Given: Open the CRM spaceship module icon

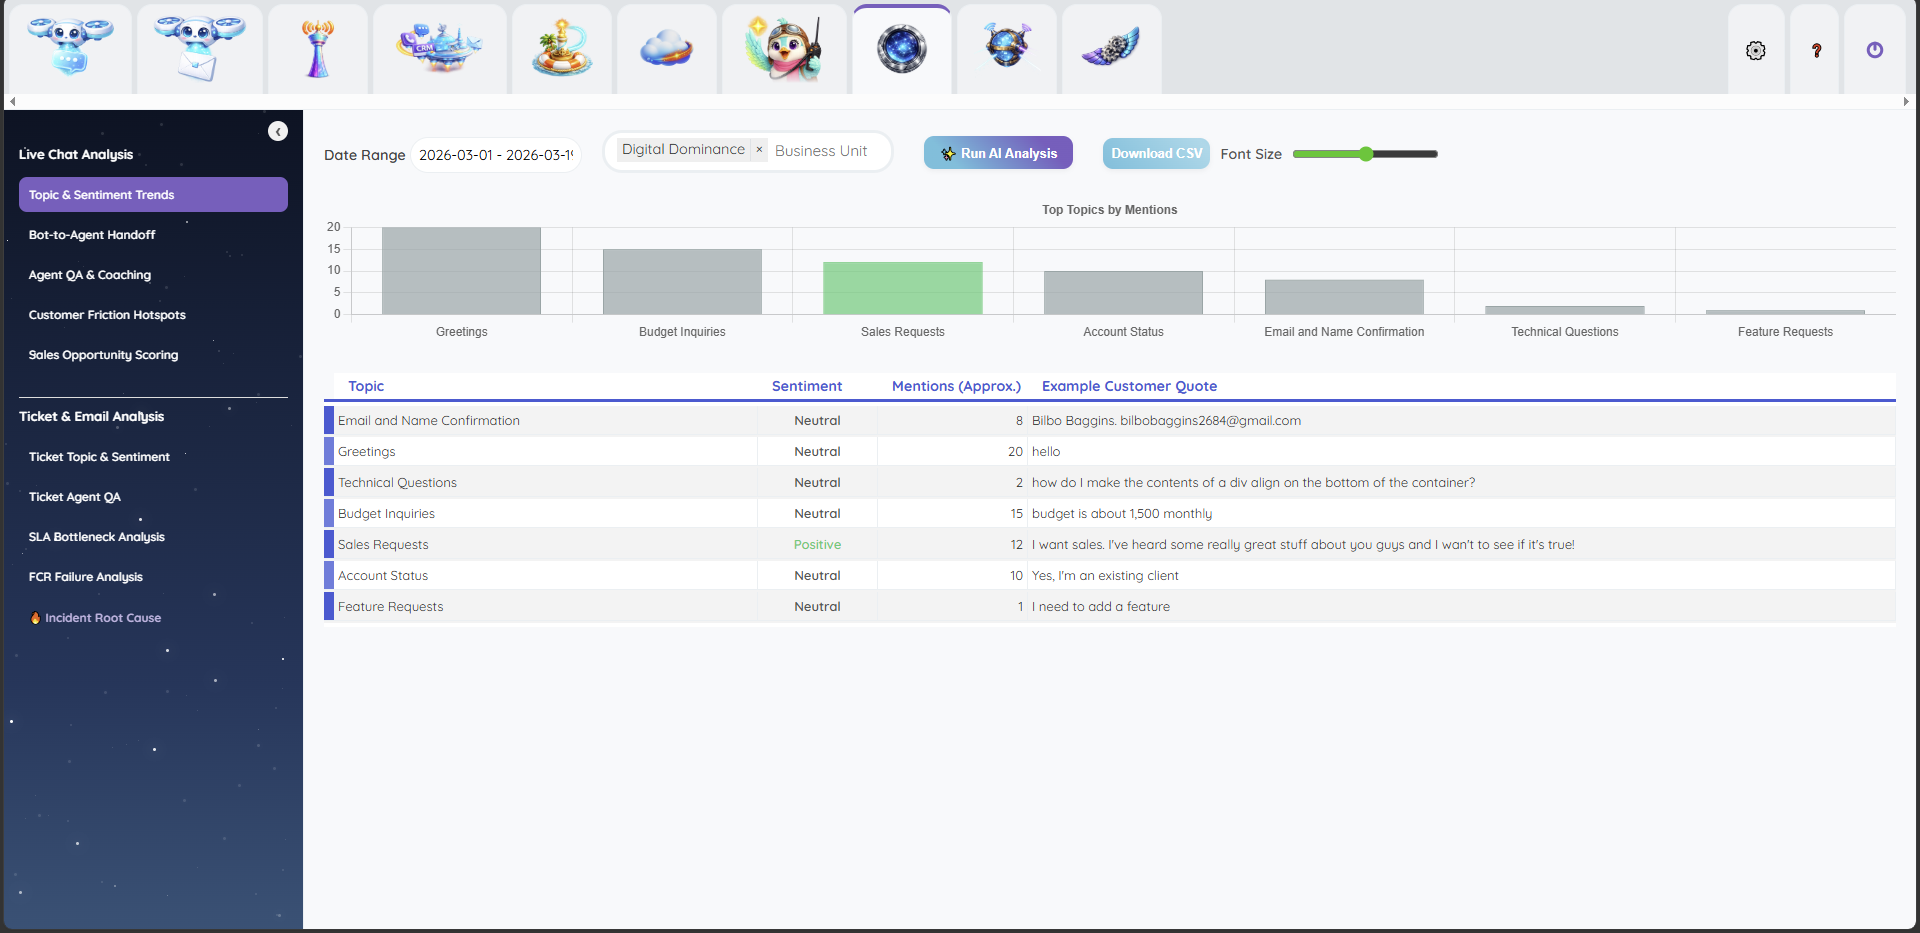Looking at the screenshot, I should tap(439, 48).
